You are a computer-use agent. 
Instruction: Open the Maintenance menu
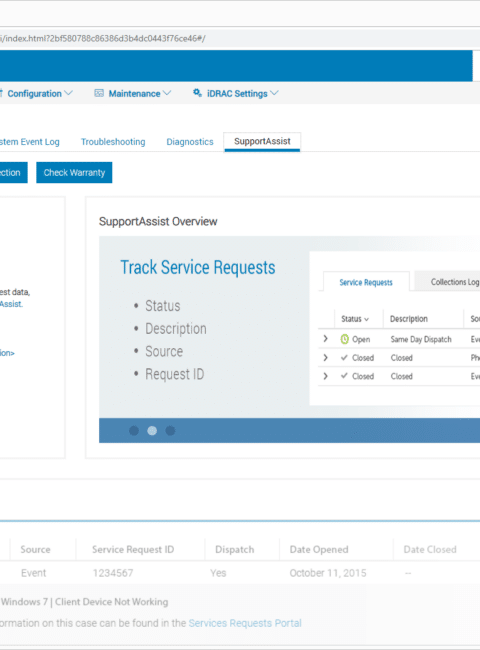point(133,94)
